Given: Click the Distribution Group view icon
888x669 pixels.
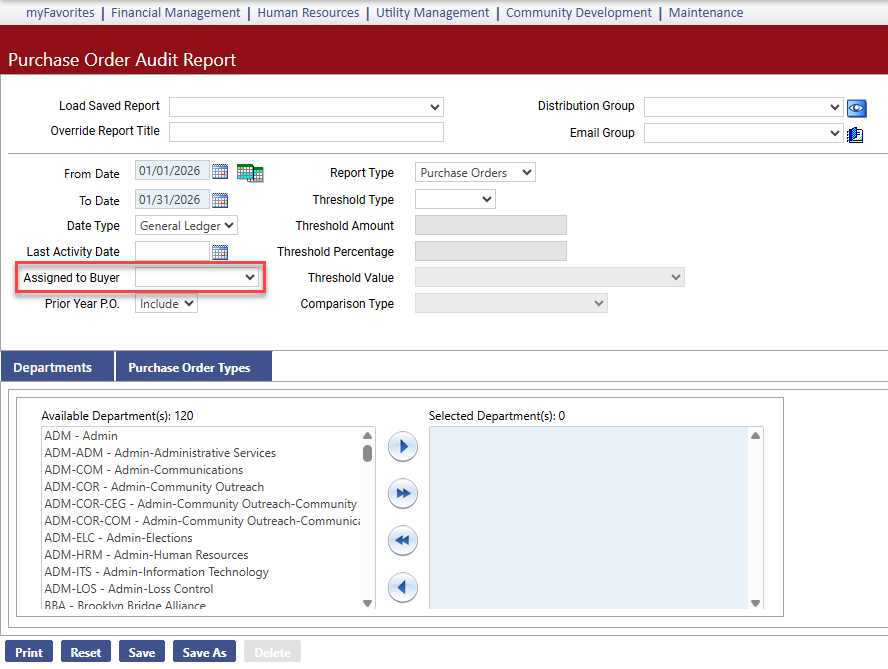Looking at the screenshot, I should click(x=856, y=108).
